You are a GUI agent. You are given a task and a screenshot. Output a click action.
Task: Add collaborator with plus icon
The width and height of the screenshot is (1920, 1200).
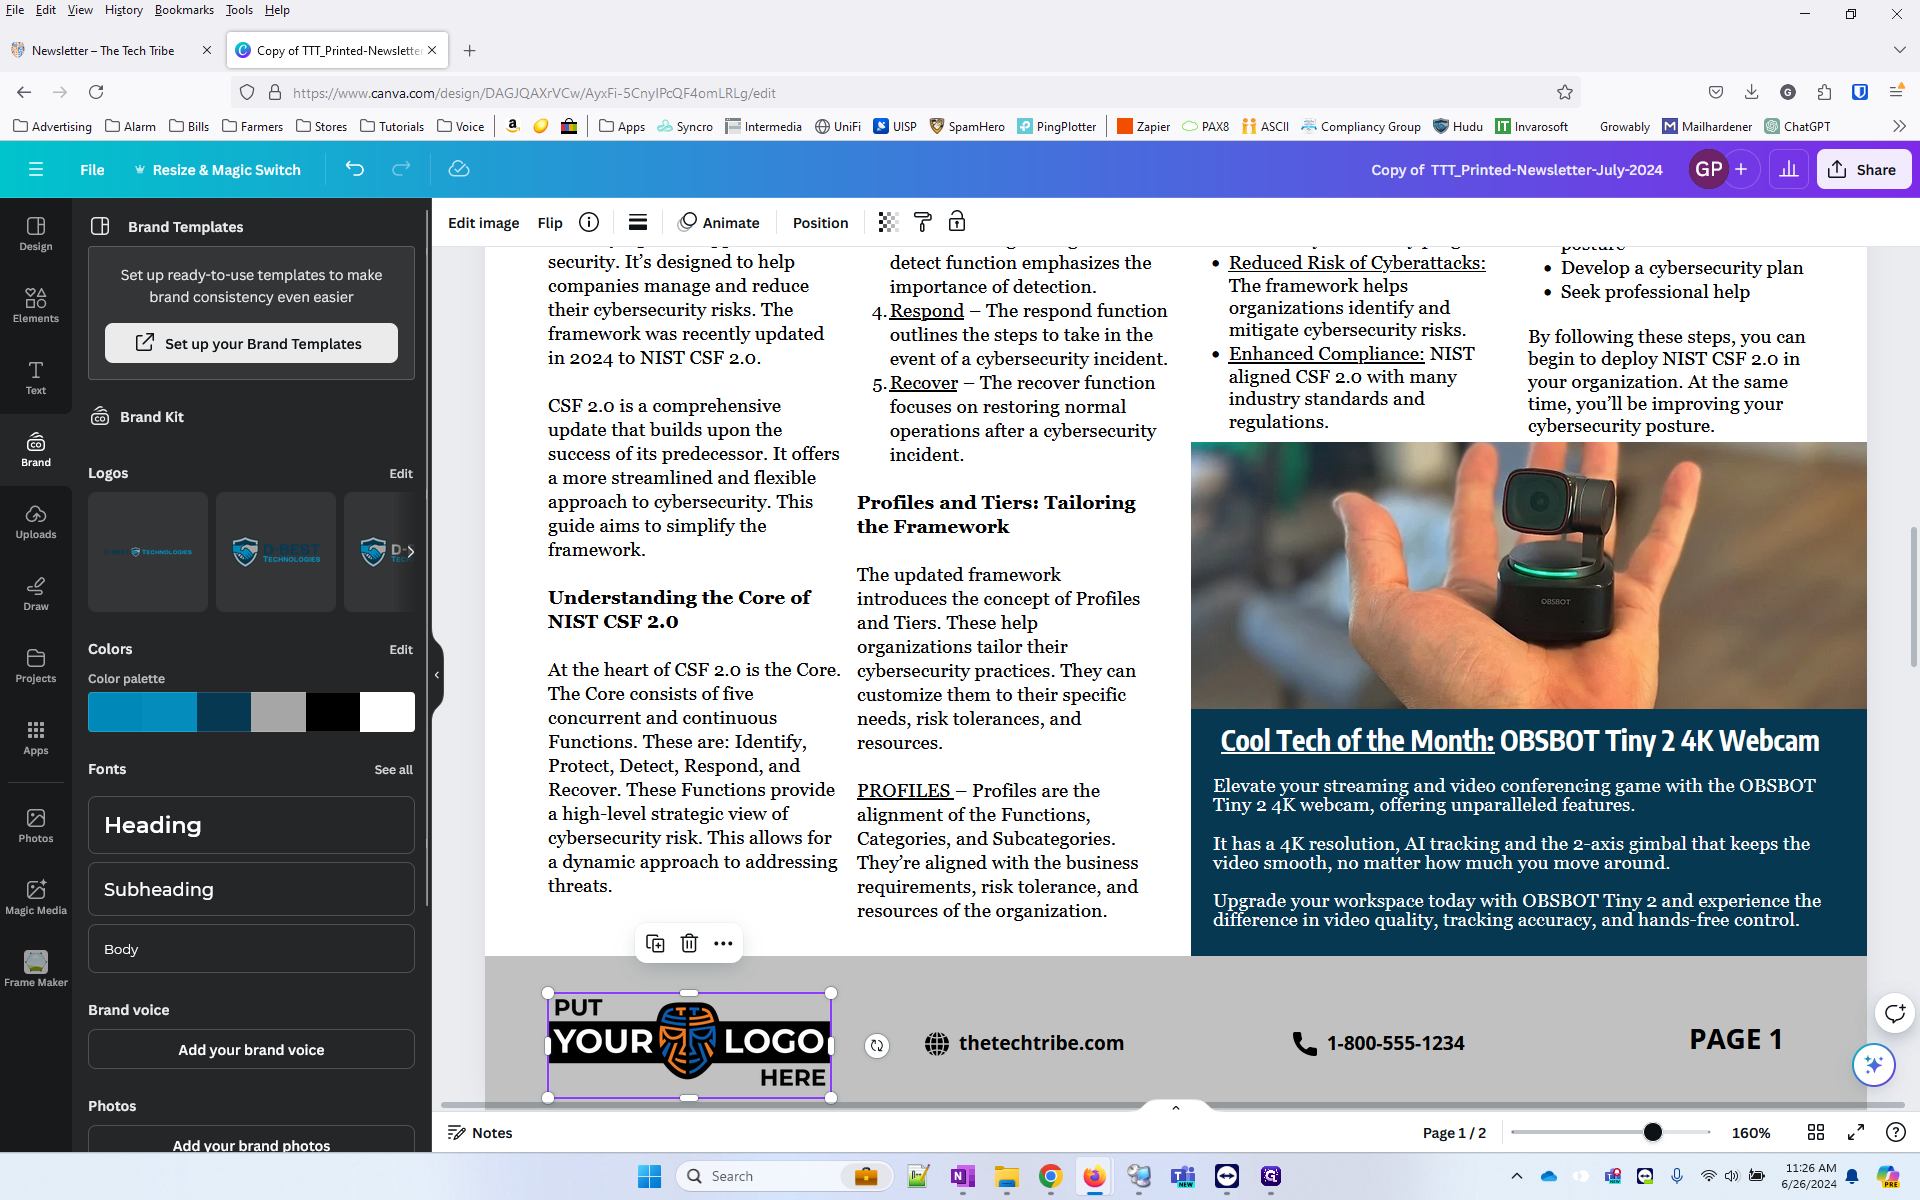1741,169
